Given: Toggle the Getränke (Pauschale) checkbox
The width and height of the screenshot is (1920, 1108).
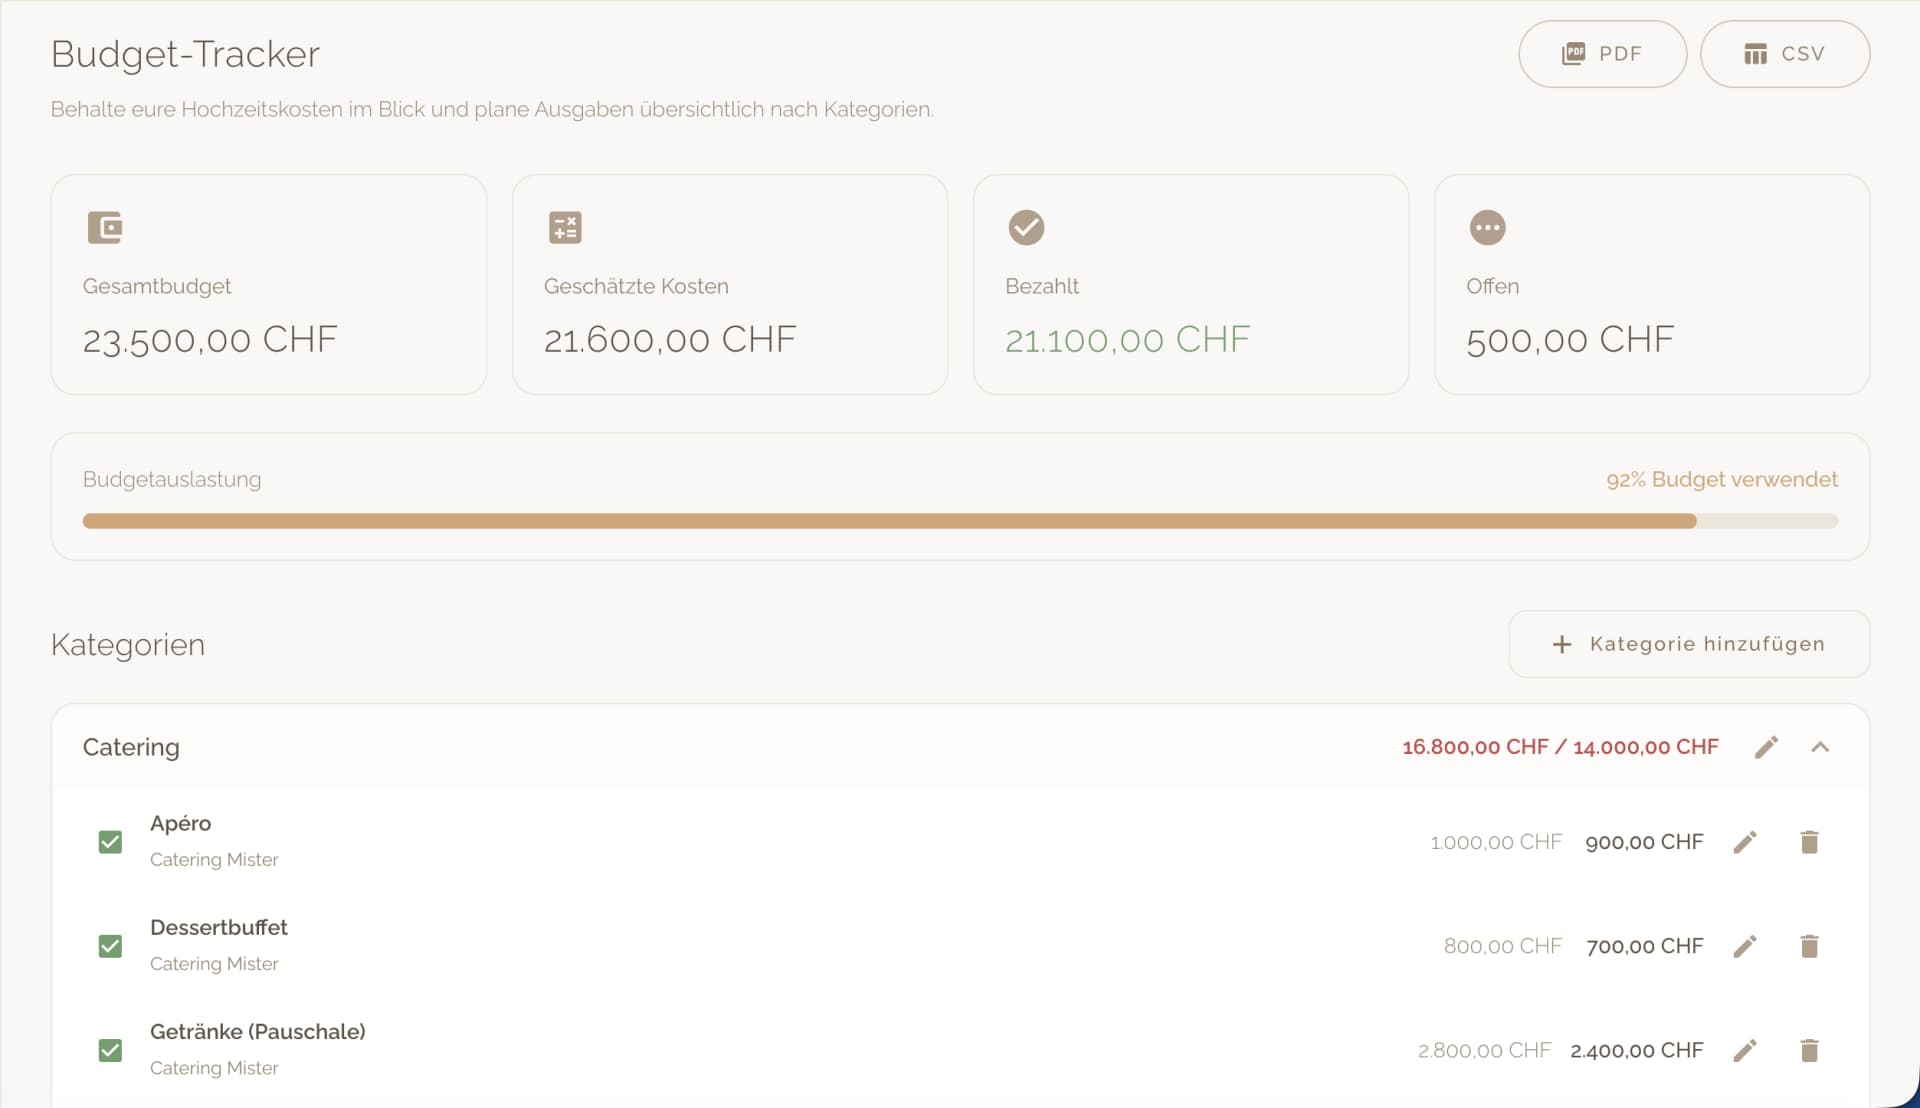Looking at the screenshot, I should (x=110, y=1050).
